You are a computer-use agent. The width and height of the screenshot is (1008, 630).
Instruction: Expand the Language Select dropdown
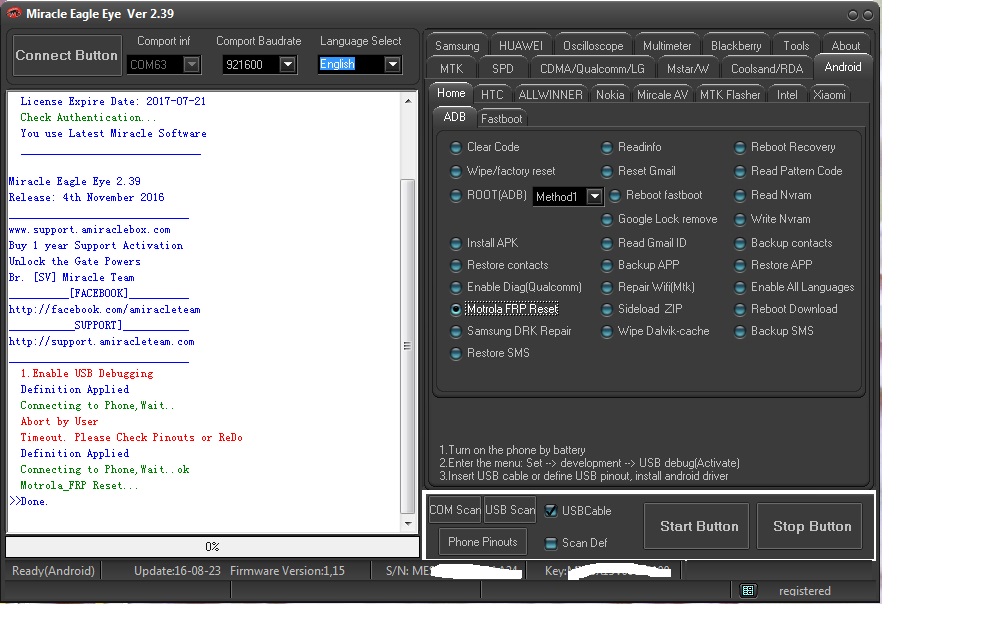(x=392, y=64)
